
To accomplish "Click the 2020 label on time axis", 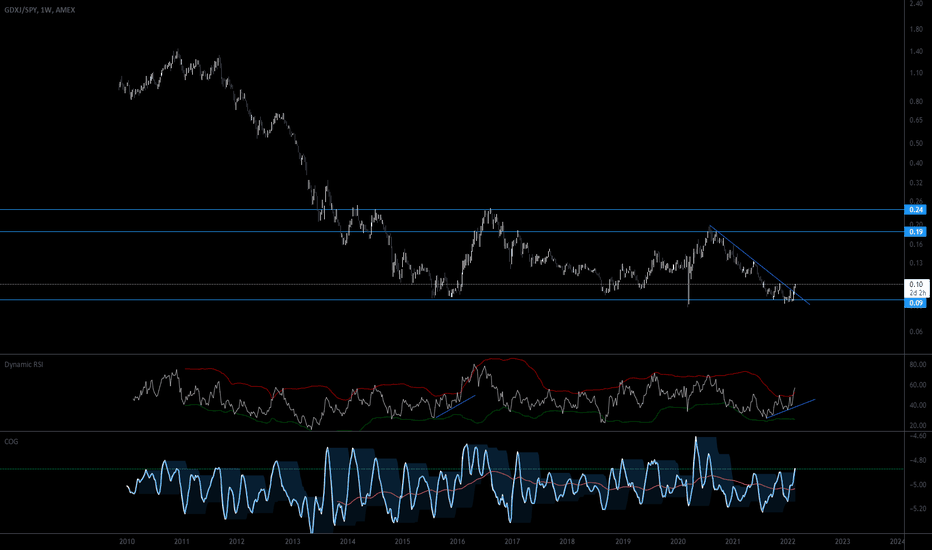I will click(x=678, y=542).
